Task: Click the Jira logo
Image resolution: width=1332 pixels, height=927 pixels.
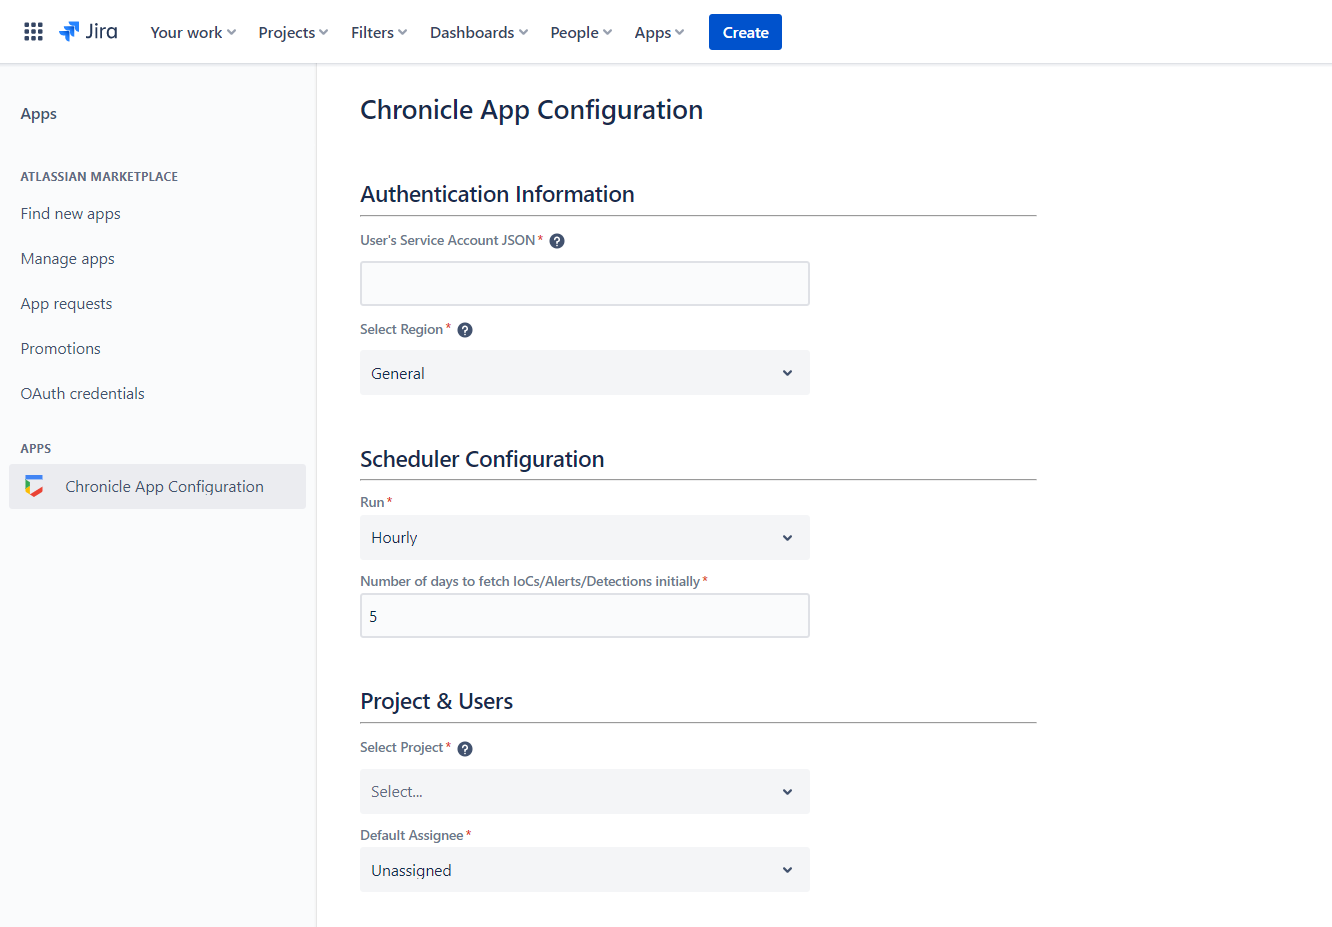Action: point(88,32)
